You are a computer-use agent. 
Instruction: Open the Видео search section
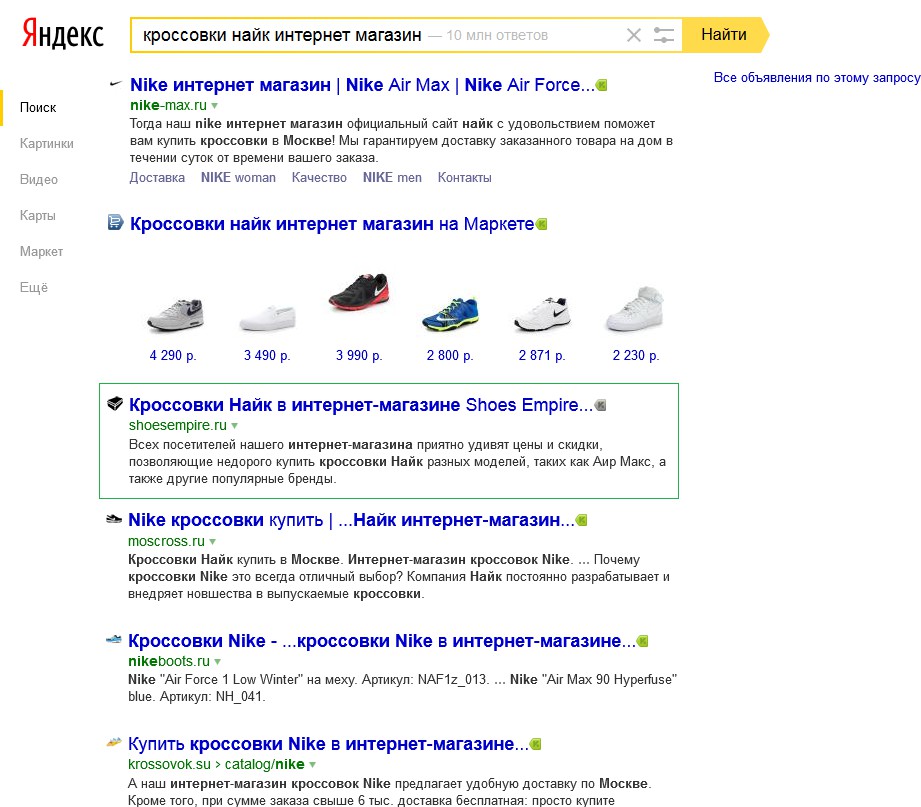pos(39,179)
